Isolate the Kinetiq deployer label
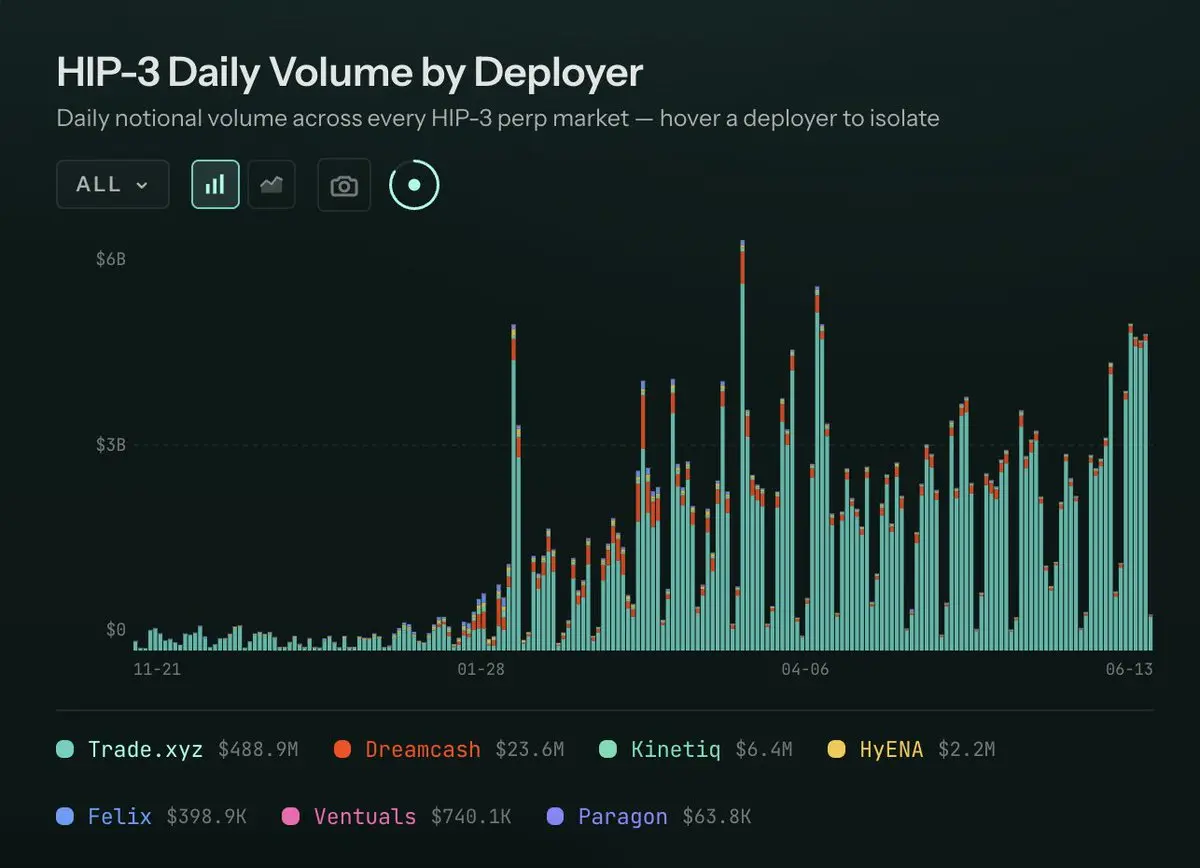This screenshot has height=868, width=1200. [x=675, y=749]
